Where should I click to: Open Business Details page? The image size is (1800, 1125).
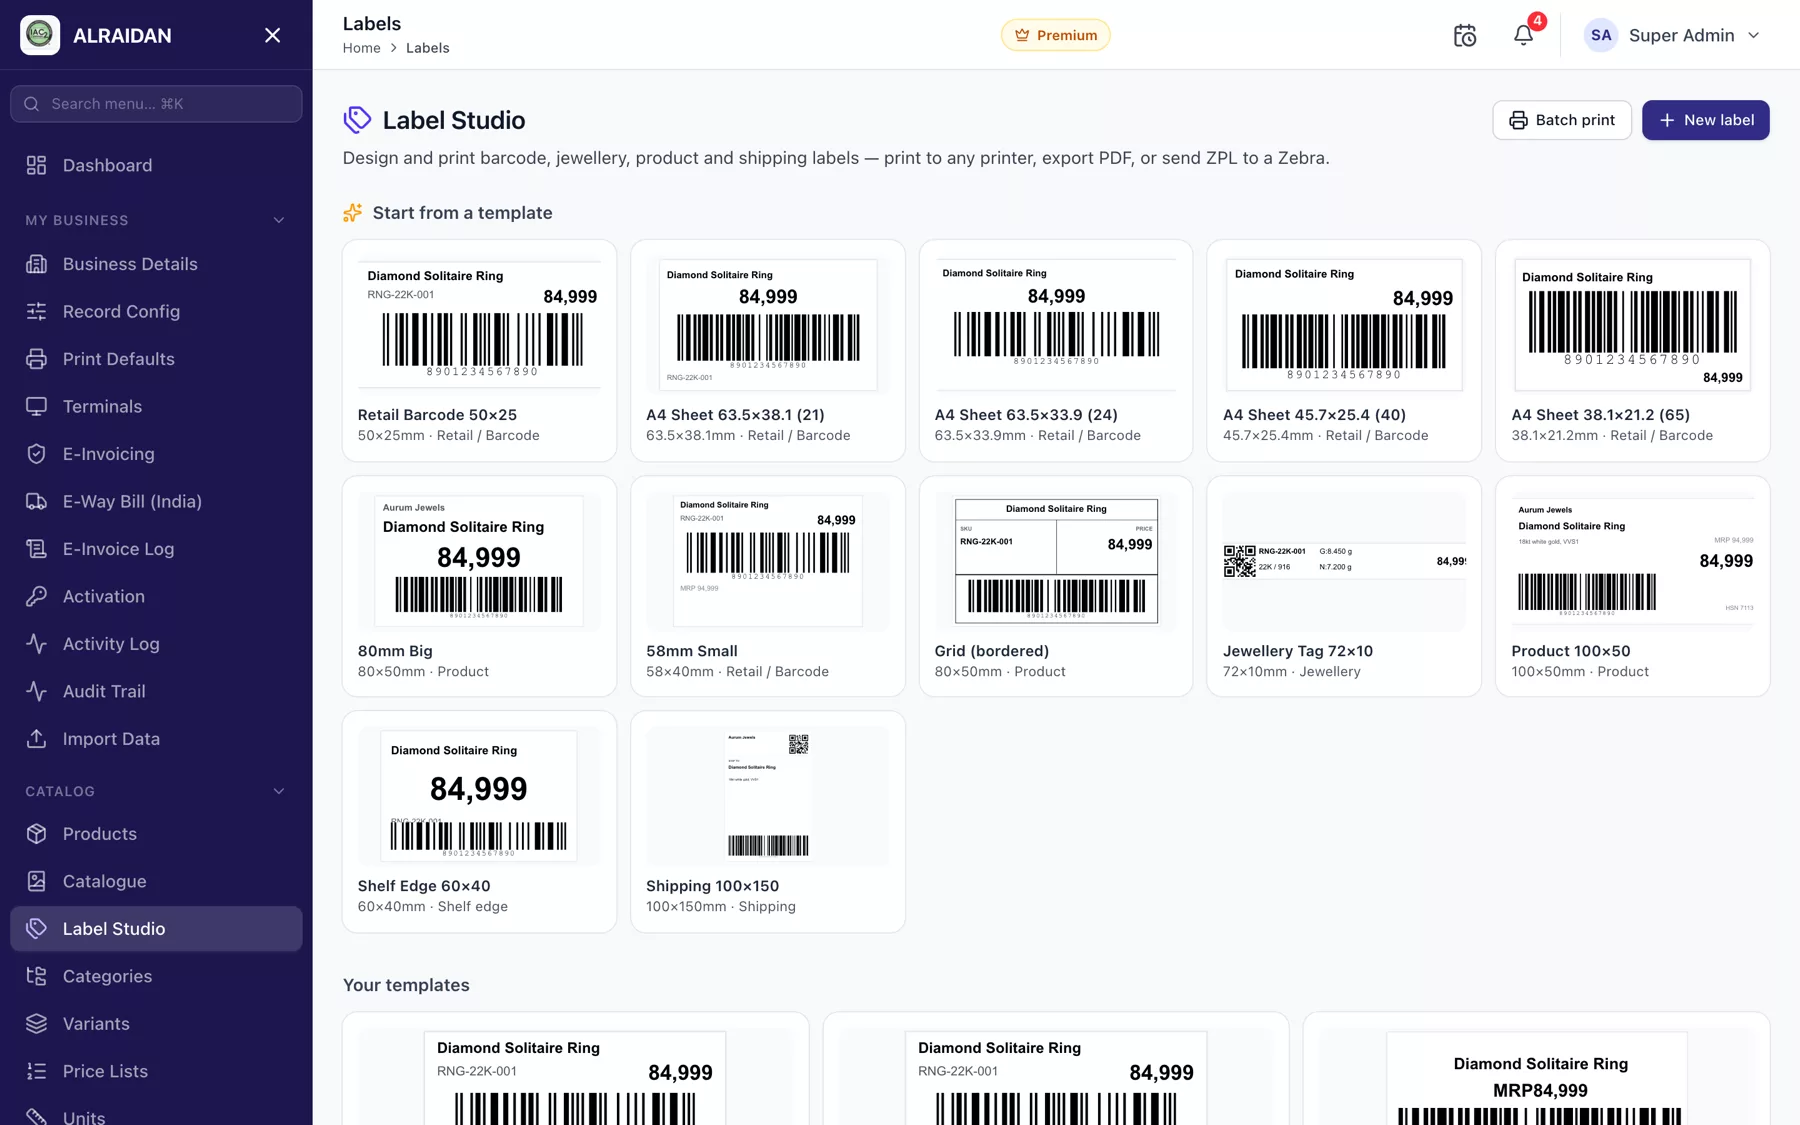click(156, 264)
